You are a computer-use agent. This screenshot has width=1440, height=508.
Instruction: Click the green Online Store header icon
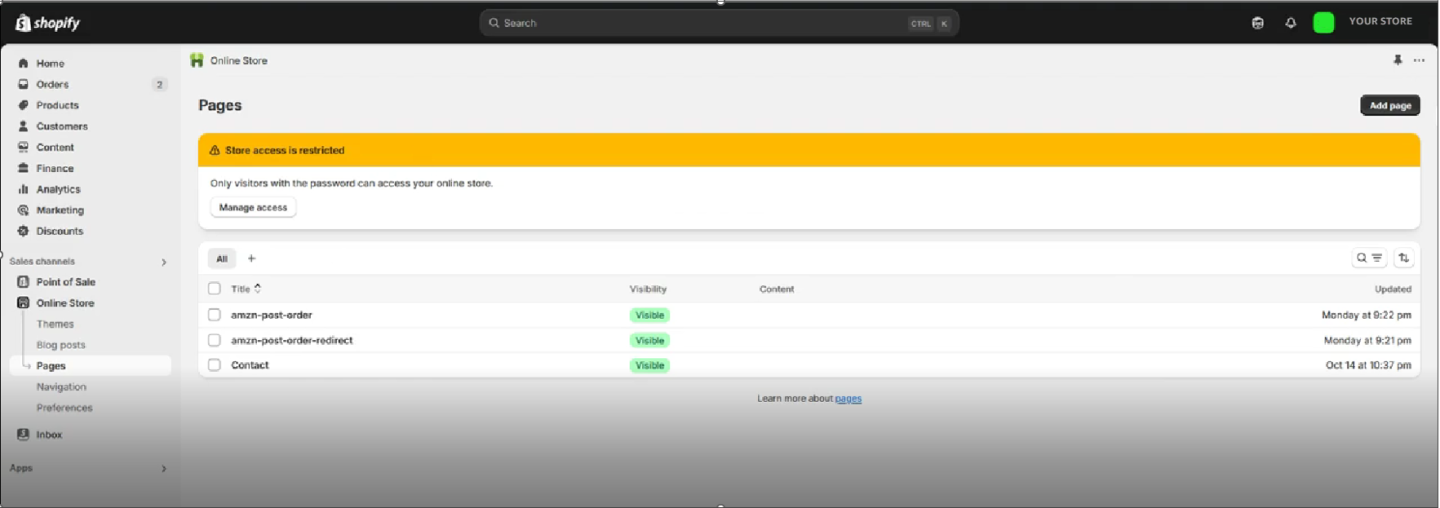[197, 60]
